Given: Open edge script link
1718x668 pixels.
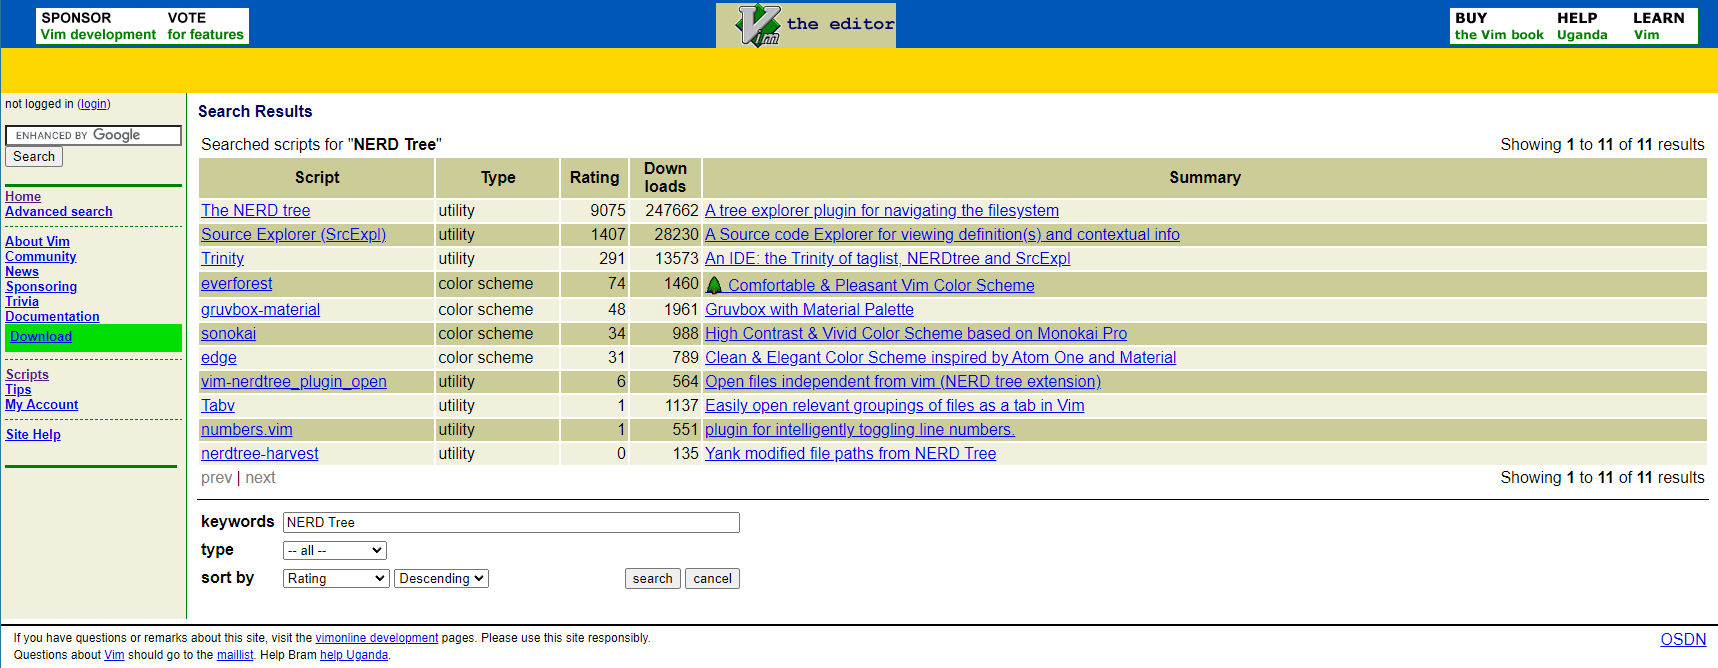Looking at the screenshot, I should (219, 358).
